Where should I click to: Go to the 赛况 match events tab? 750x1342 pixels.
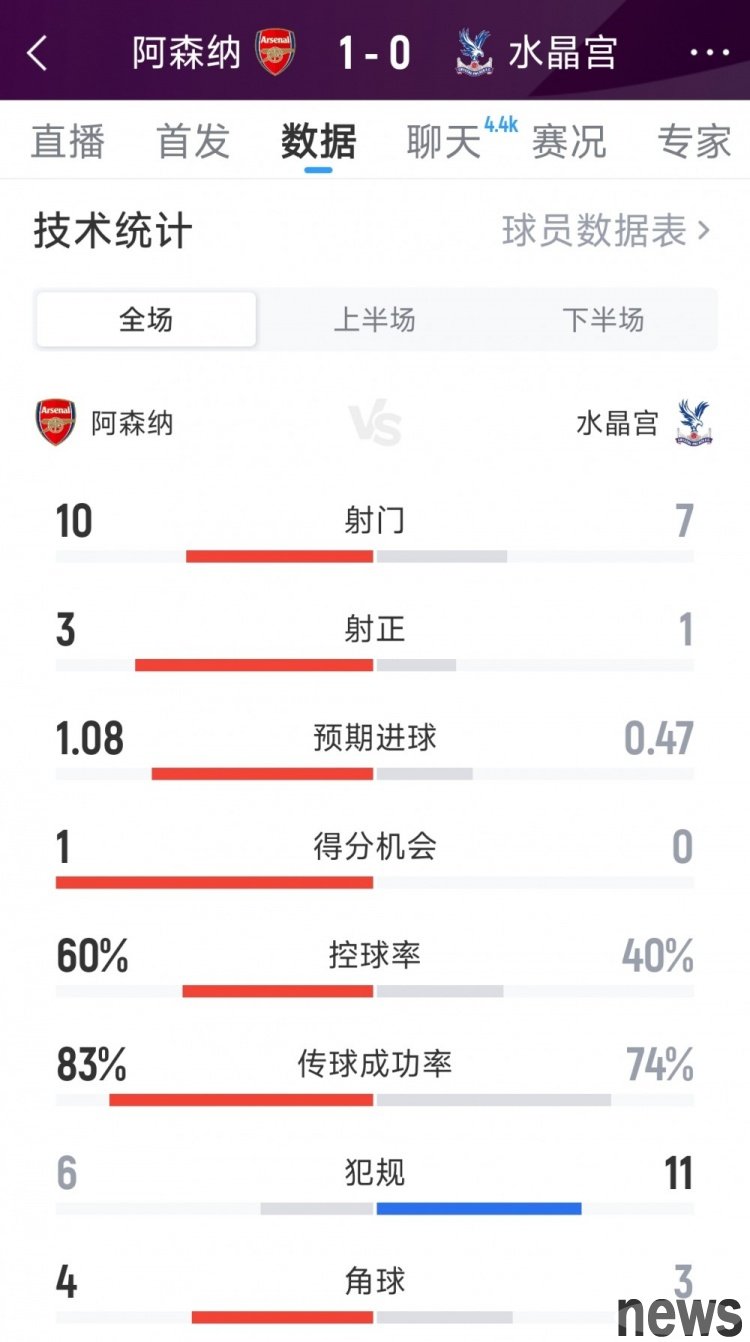tap(569, 142)
